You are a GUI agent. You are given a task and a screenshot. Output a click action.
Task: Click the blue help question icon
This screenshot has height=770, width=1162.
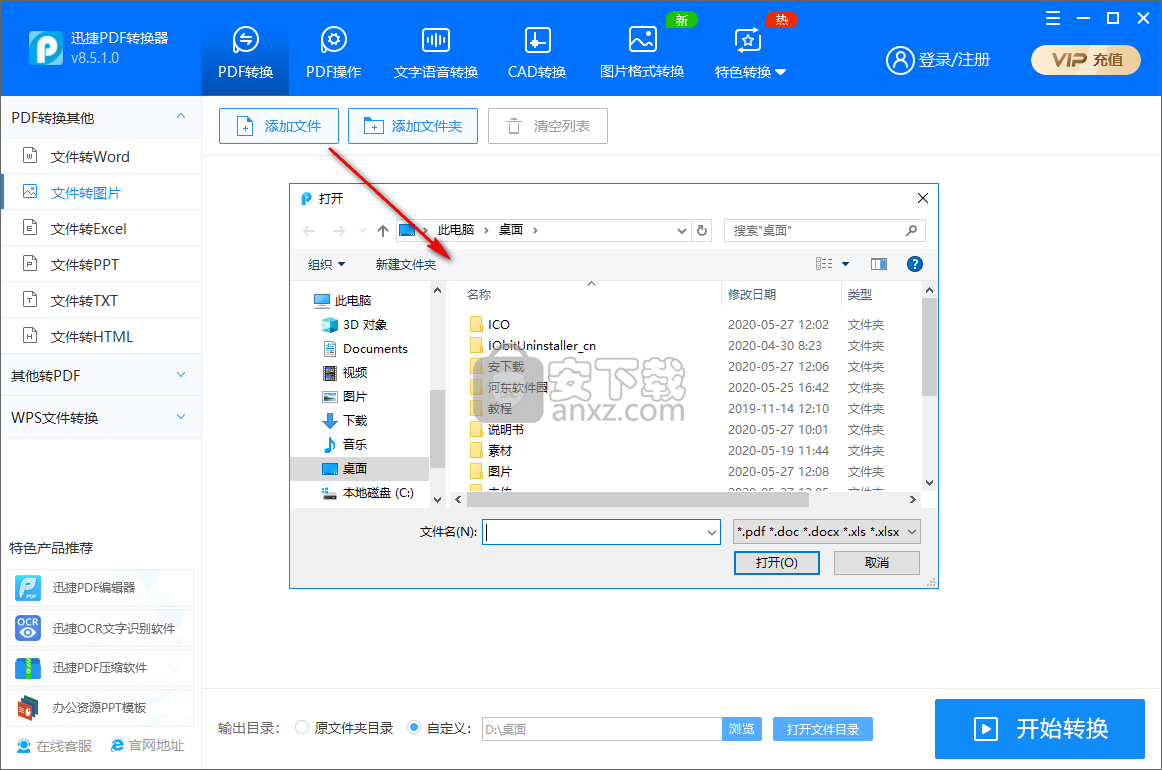pos(914,265)
